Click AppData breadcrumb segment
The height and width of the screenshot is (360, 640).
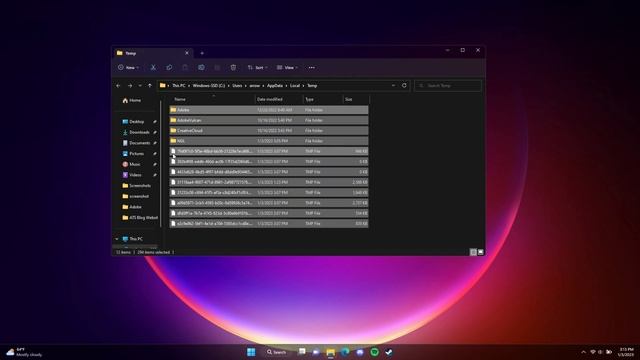click(x=275, y=86)
